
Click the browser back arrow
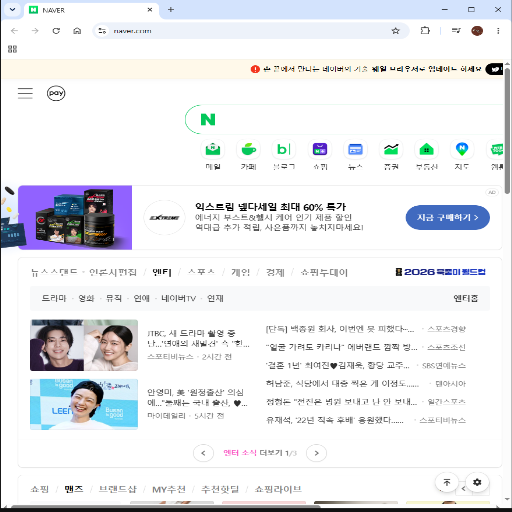(14, 31)
